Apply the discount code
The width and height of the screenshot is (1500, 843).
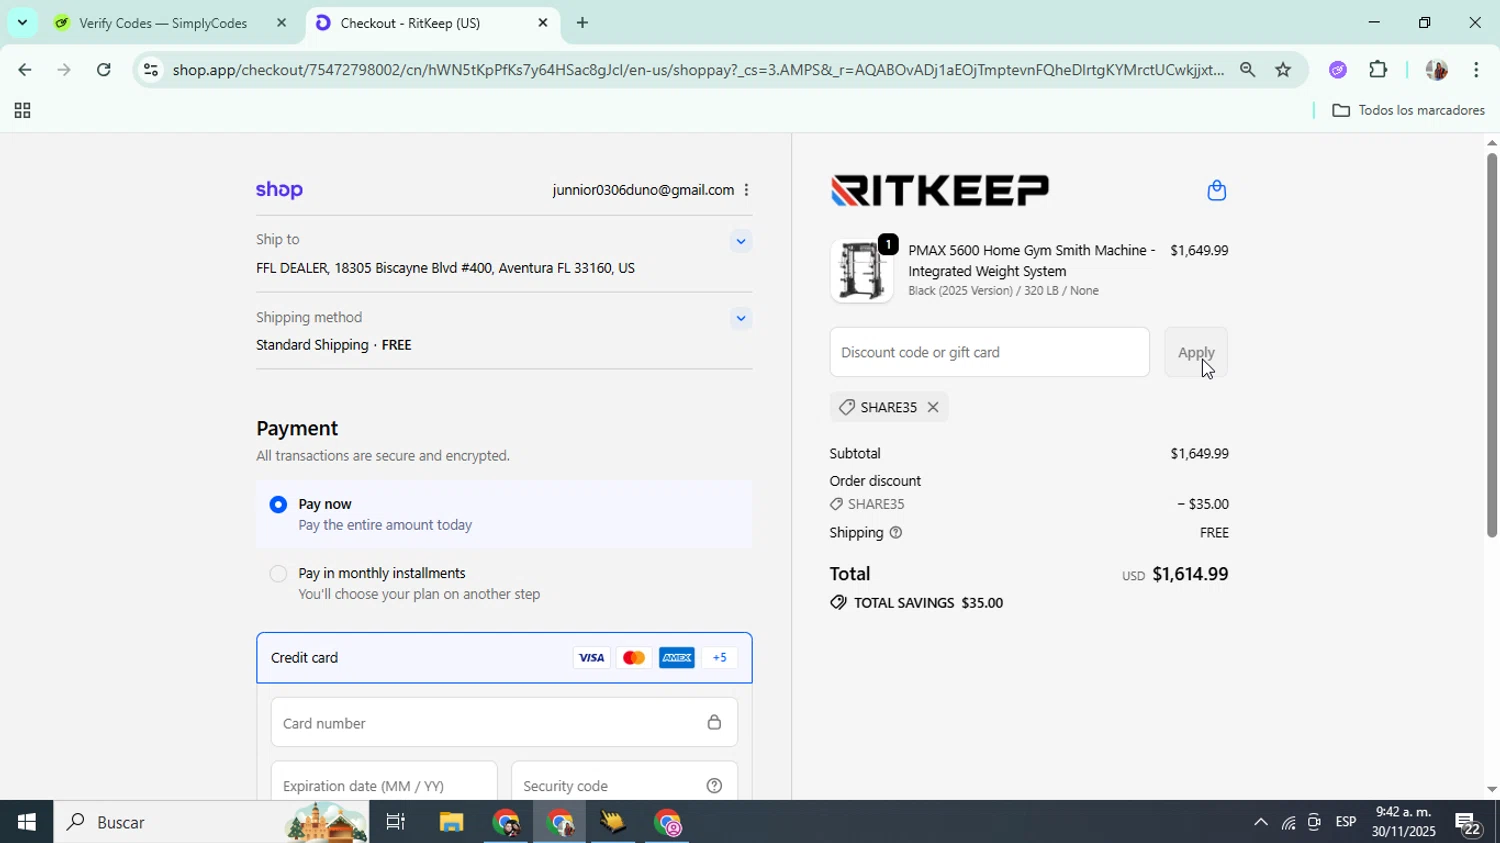[1196, 352]
